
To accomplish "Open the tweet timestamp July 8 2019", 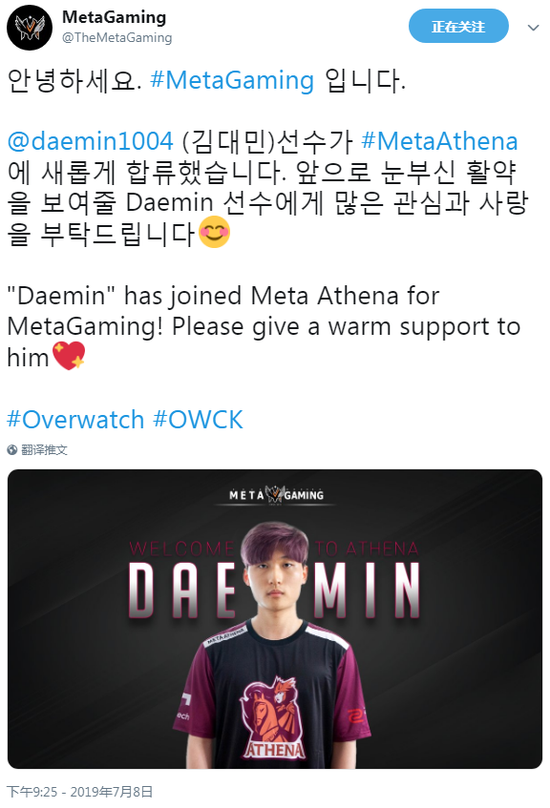I will pyautogui.click(x=79, y=792).
